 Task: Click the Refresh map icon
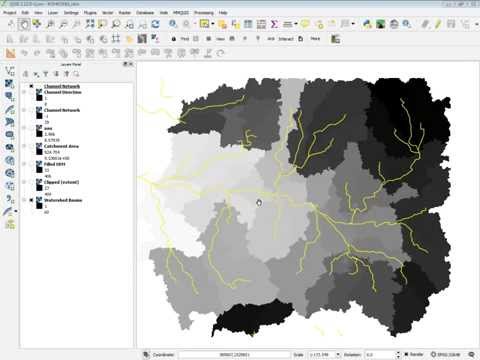pyautogui.click(x=155, y=24)
